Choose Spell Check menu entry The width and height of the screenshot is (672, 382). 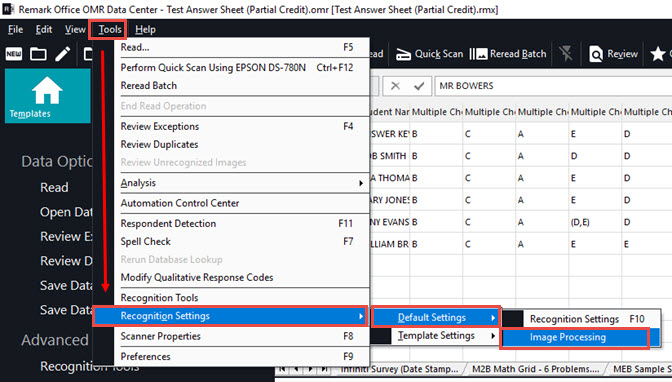241,241
